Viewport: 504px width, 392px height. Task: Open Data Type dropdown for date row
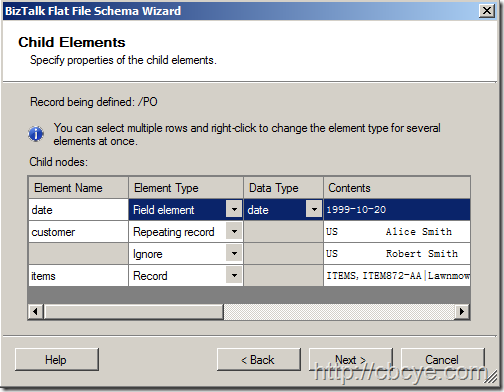(314, 210)
